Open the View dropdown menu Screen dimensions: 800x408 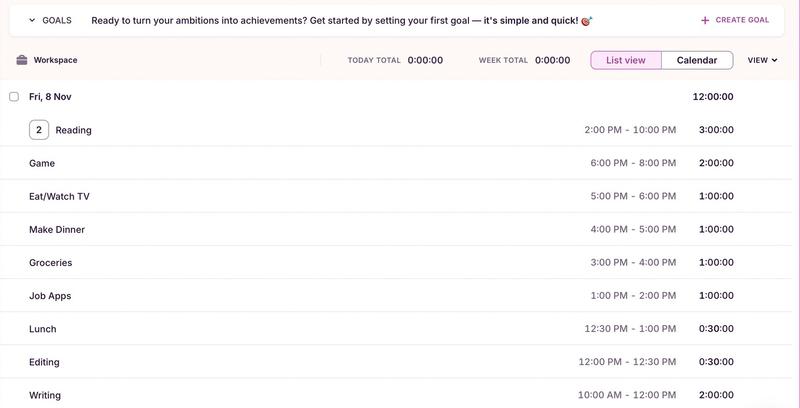point(763,60)
